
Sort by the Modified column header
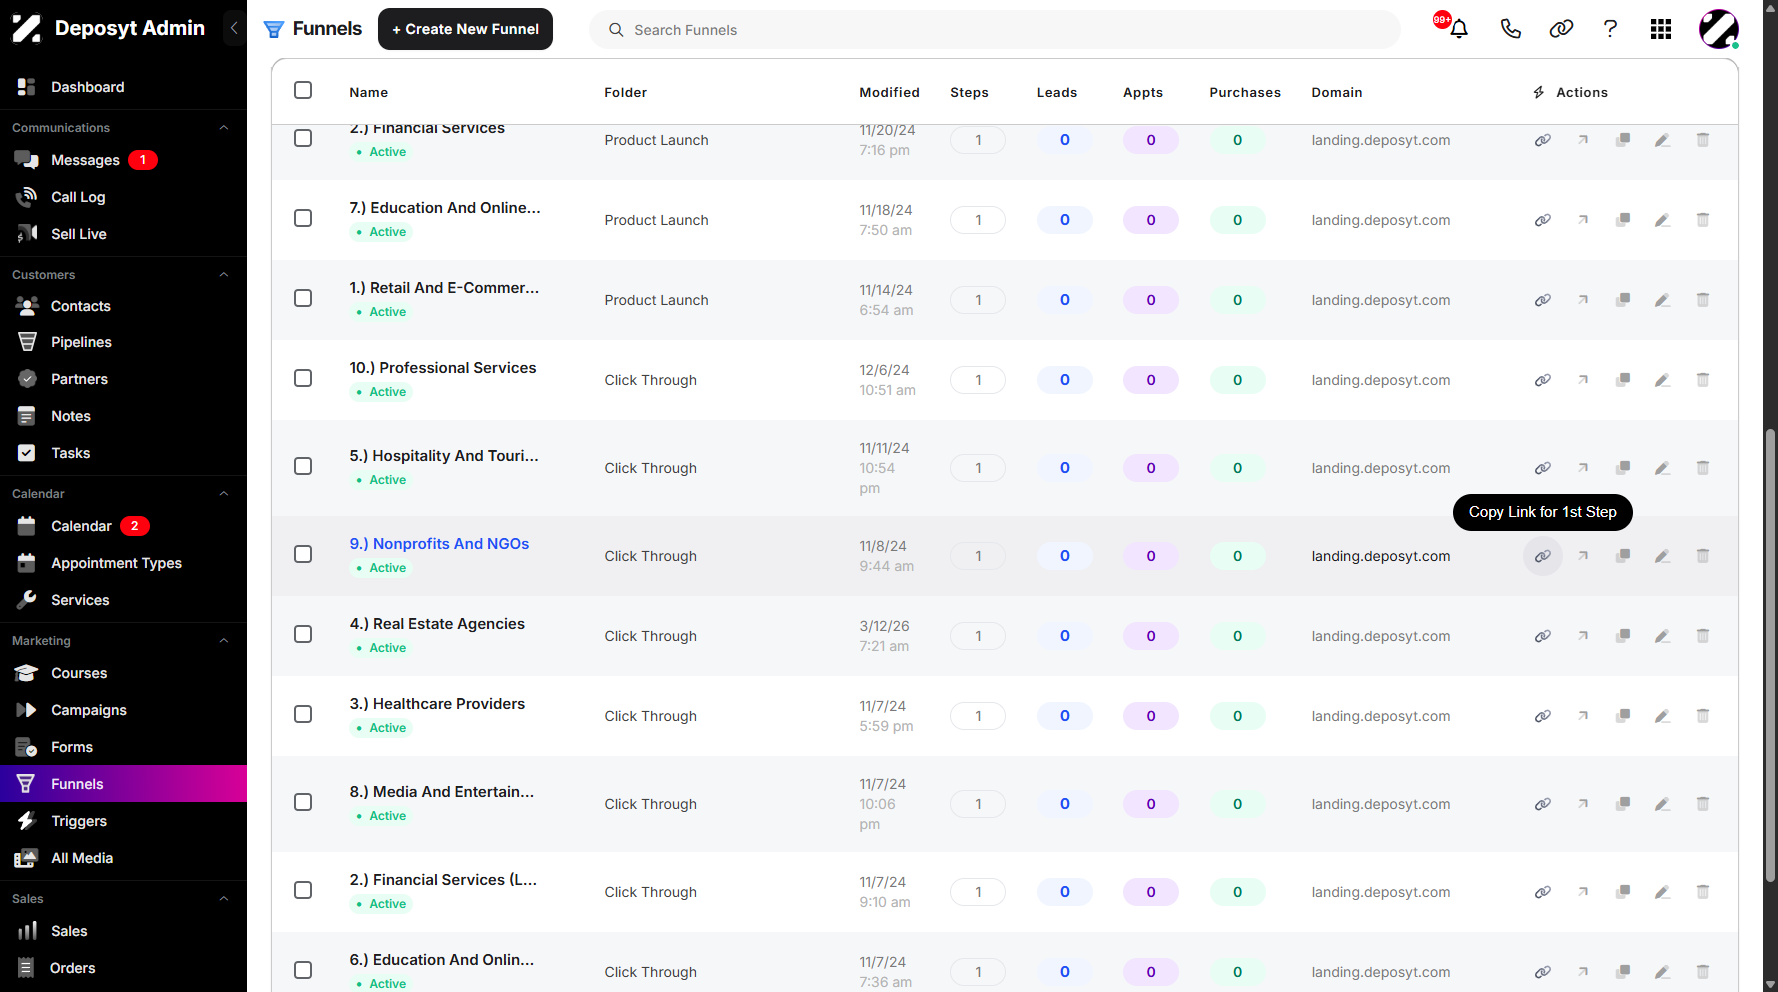(889, 92)
